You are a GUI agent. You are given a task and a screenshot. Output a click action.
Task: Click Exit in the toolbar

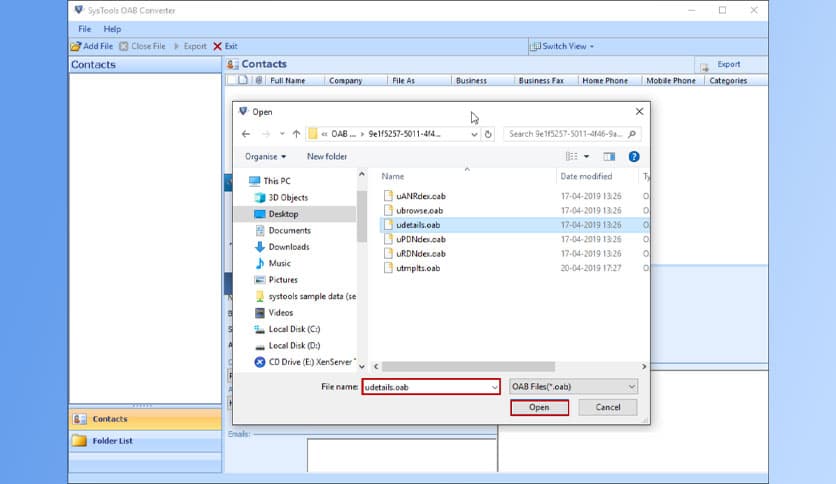tap(226, 46)
